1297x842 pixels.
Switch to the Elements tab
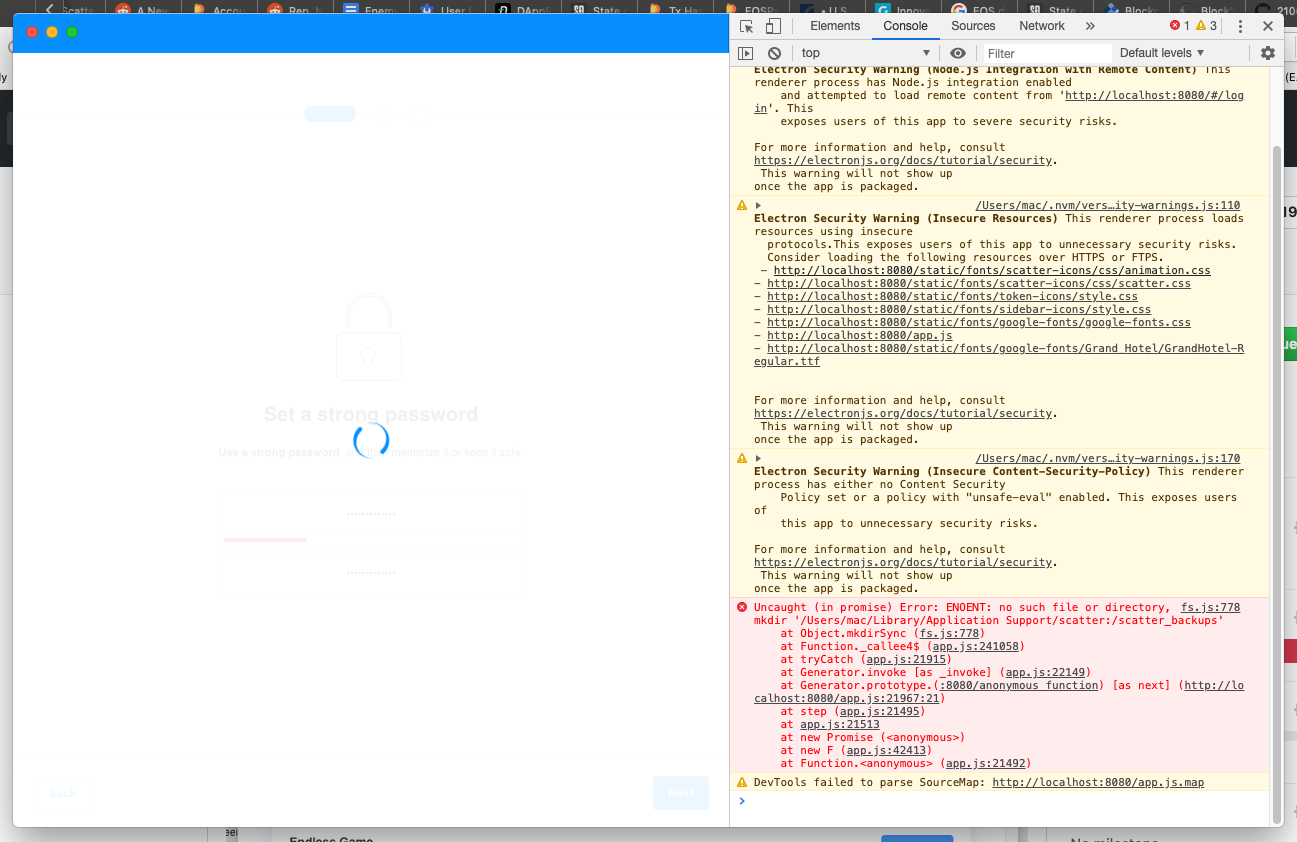(833, 25)
